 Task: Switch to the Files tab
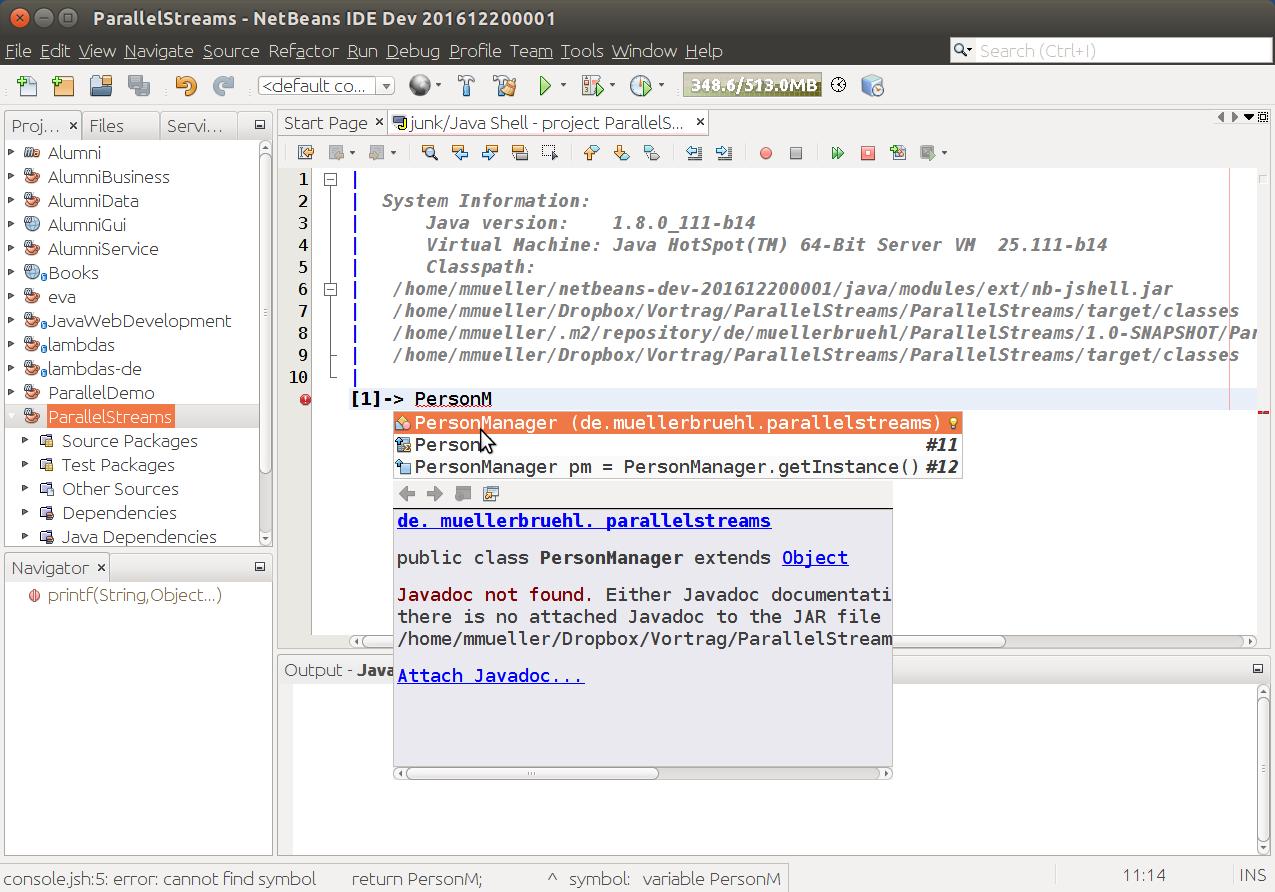coord(107,125)
